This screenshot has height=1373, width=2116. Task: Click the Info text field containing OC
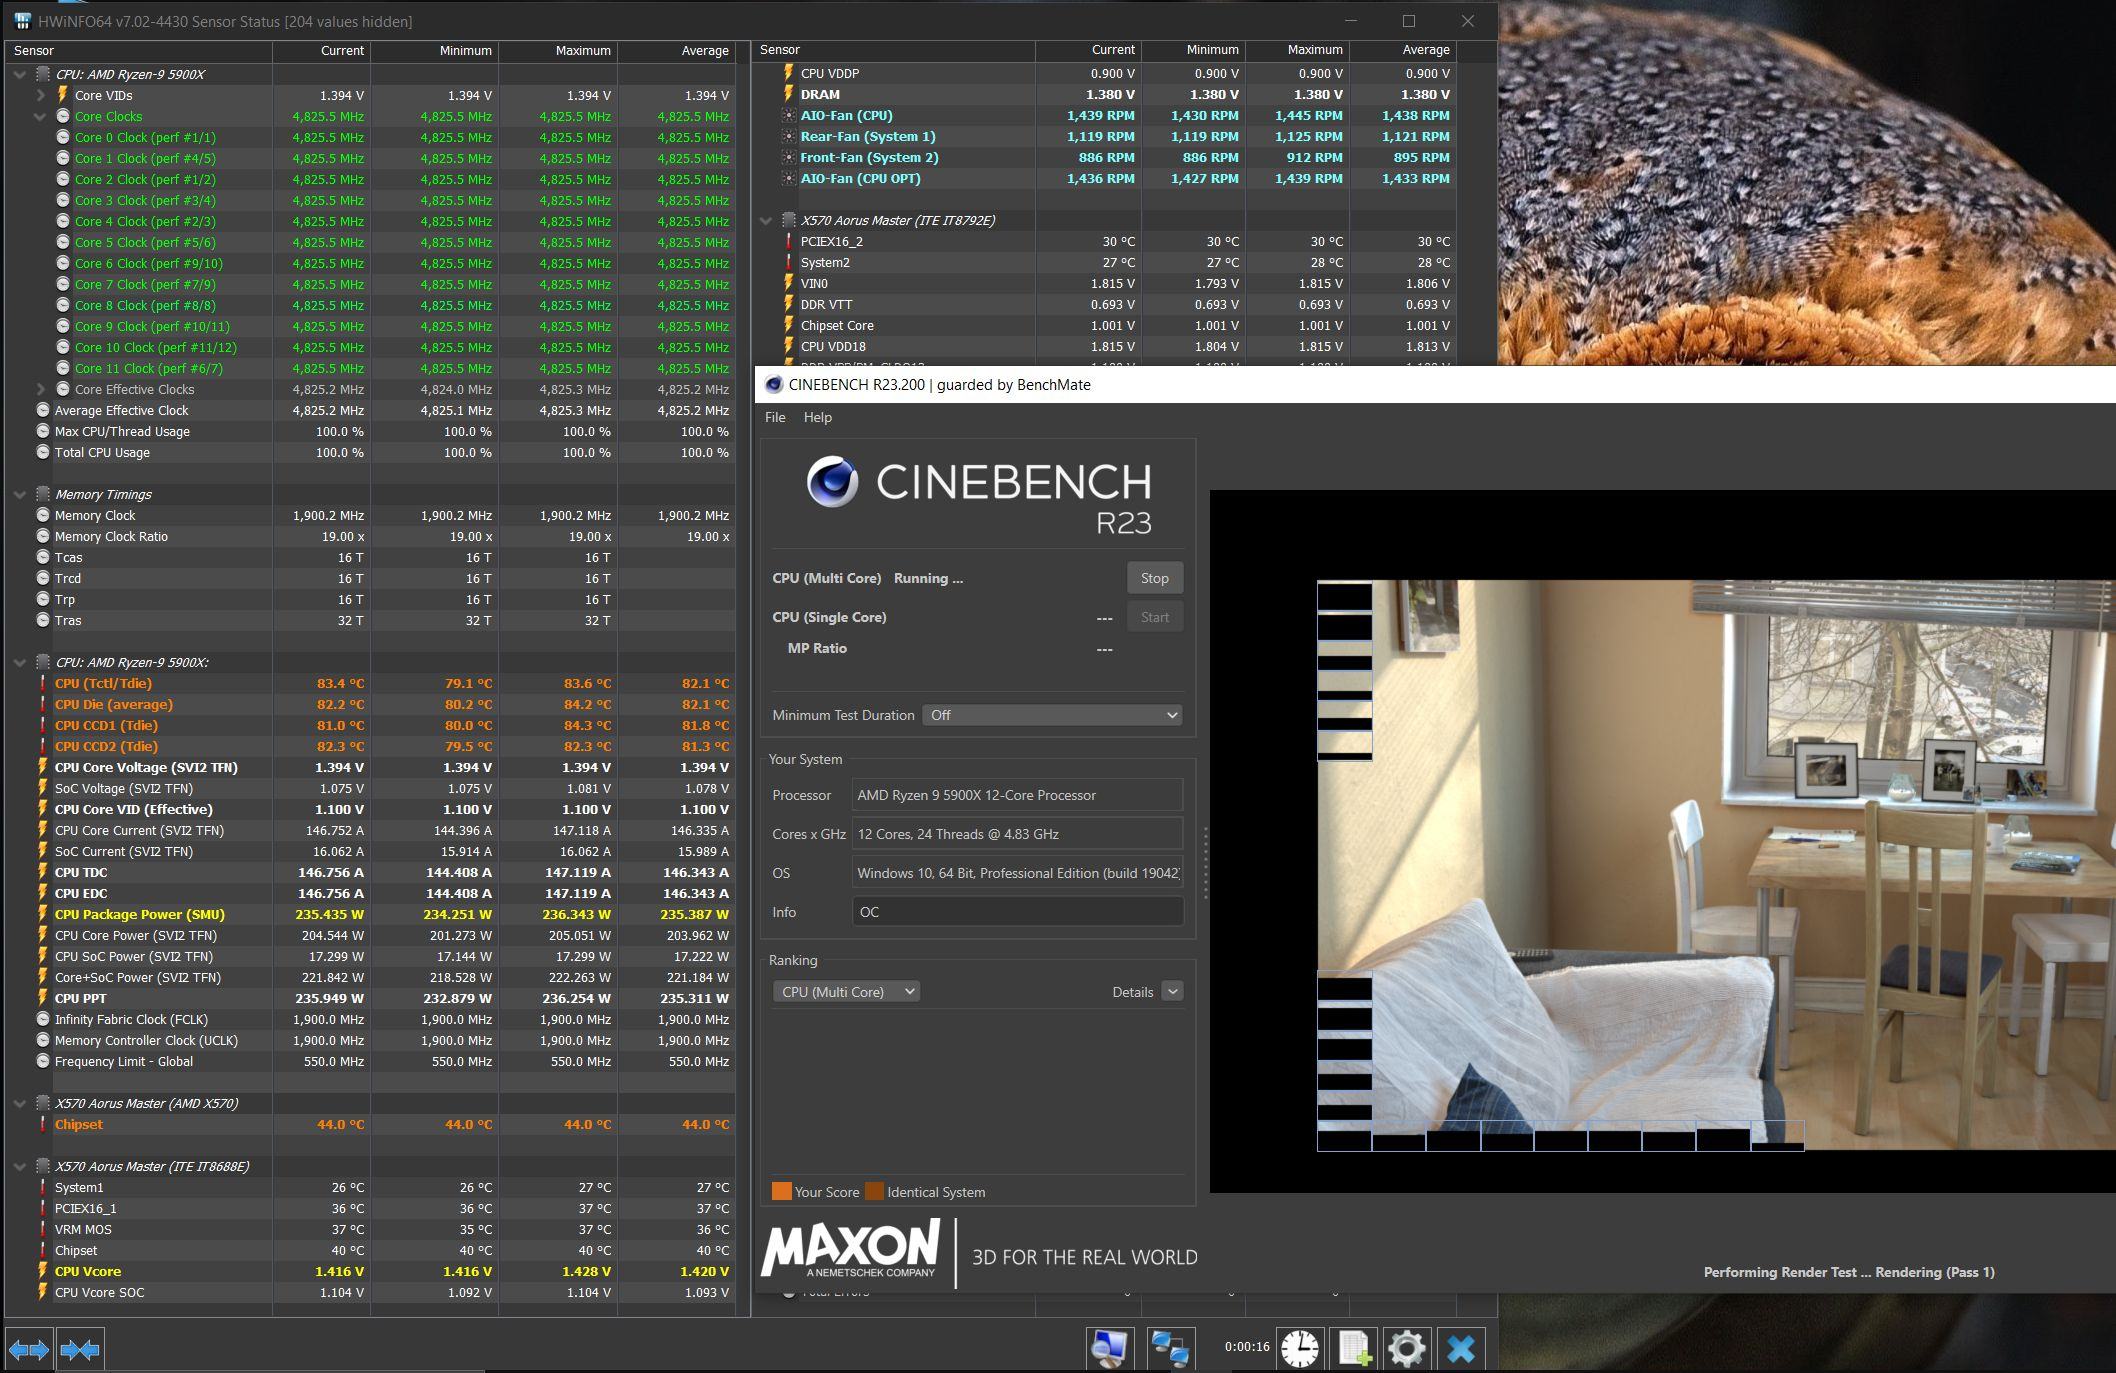point(1016,912)
